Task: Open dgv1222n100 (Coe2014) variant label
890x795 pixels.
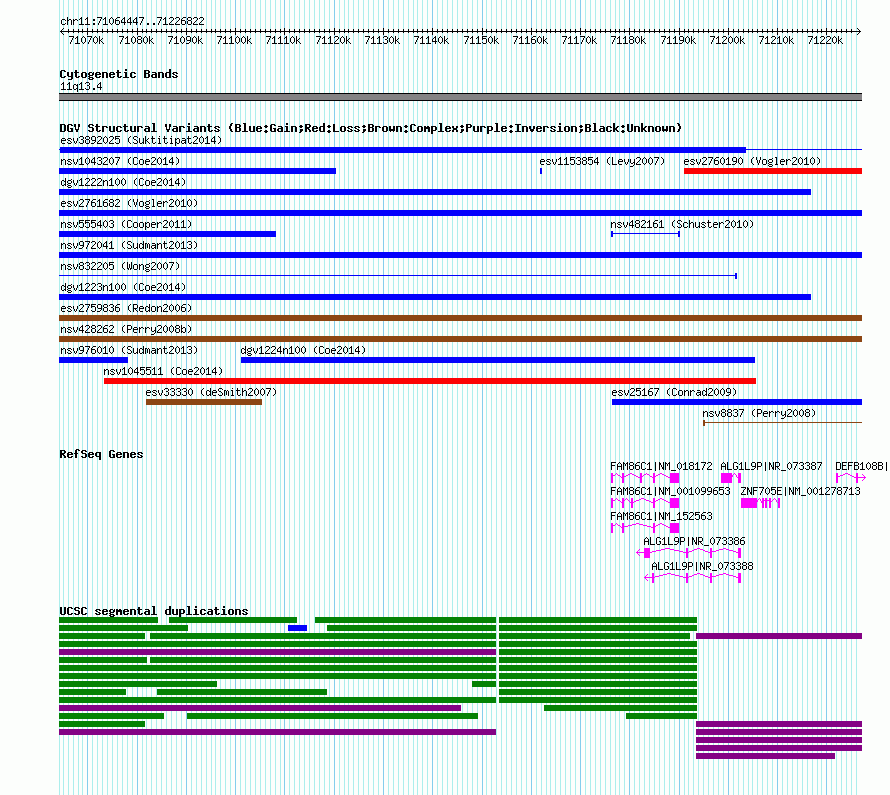Action: [123, 182]
